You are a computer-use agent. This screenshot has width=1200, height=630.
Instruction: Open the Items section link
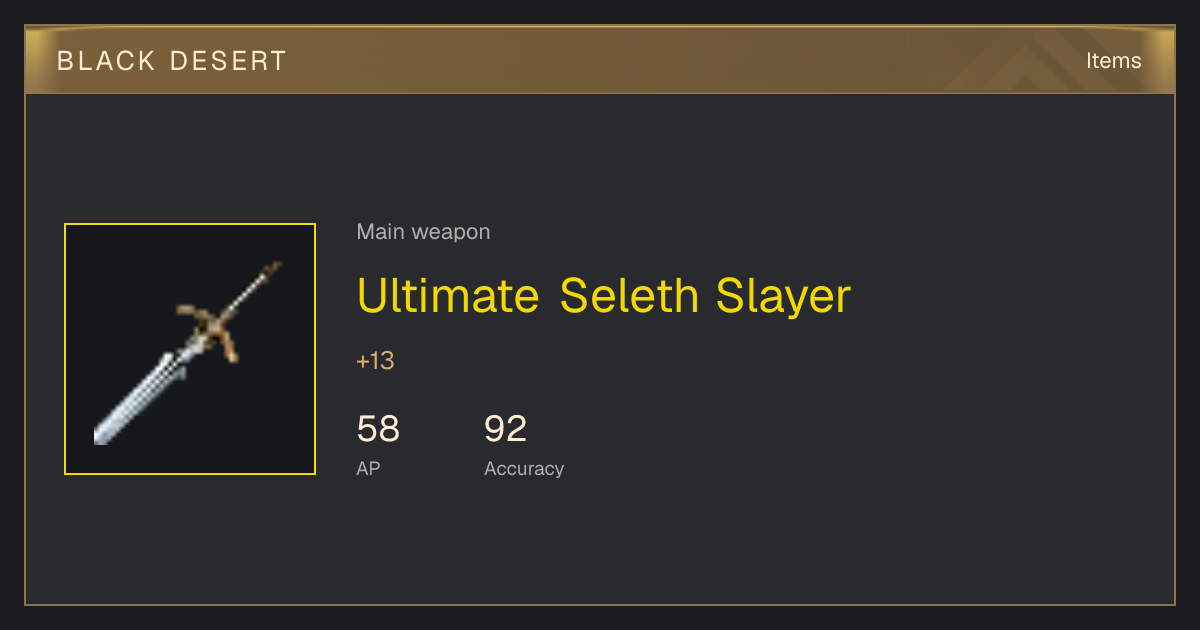(1113, 60)
